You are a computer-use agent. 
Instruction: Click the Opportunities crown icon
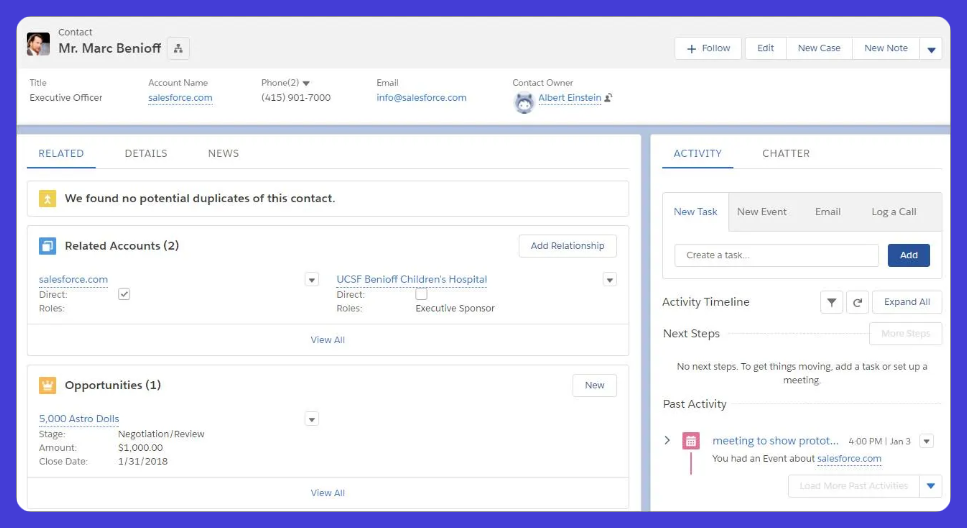tap(47, 386)
